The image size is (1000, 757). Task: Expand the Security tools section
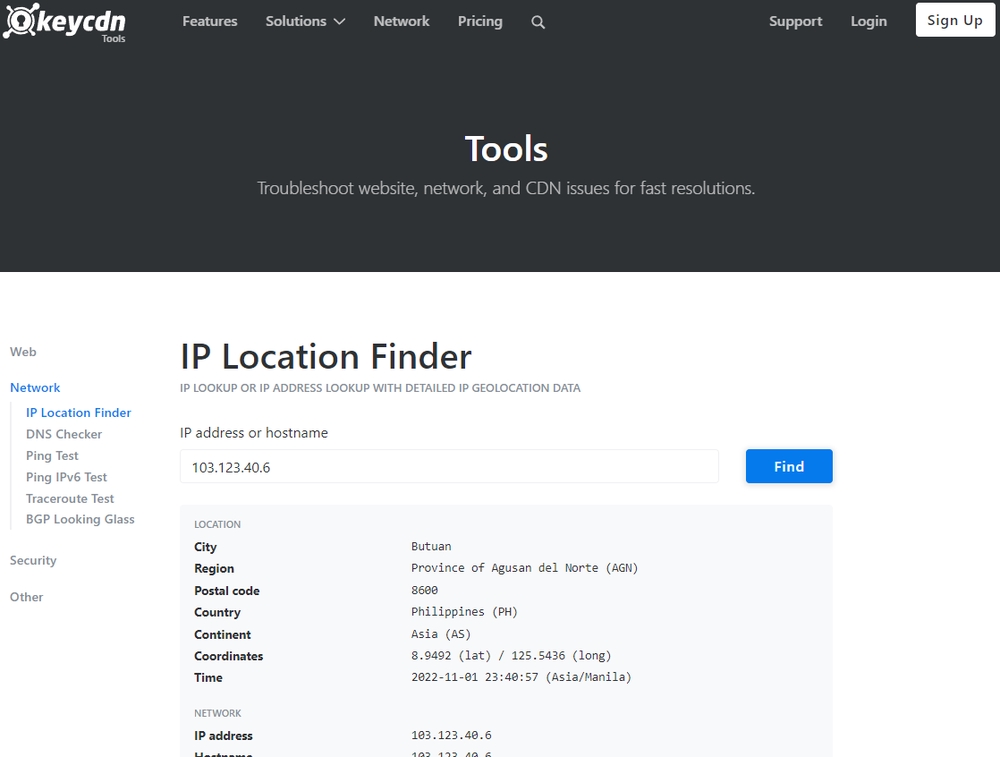pyautogui.click(x=33, y=560)
